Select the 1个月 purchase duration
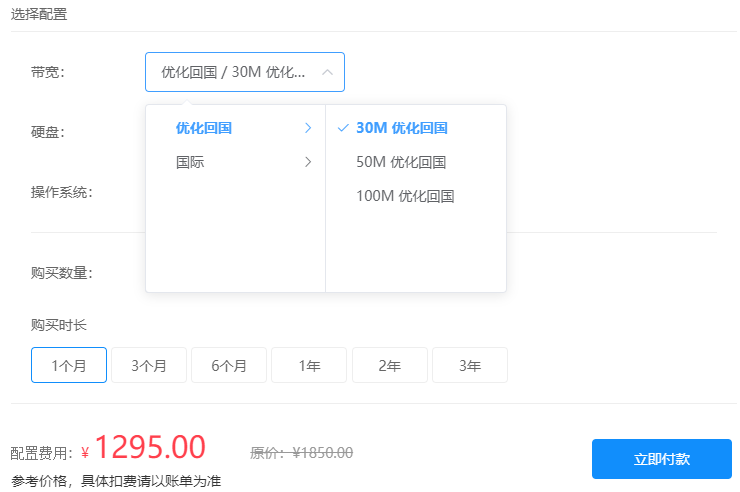The image size is (740, 492). tap(69, 365)
